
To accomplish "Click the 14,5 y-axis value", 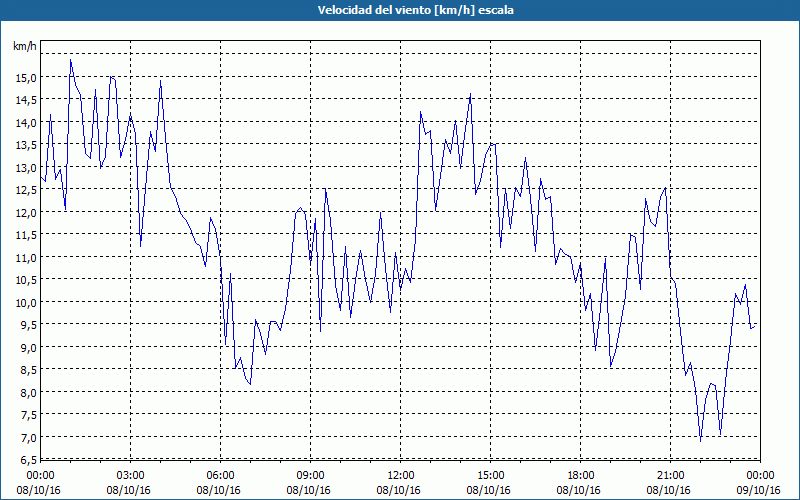I will click(26, 100).
